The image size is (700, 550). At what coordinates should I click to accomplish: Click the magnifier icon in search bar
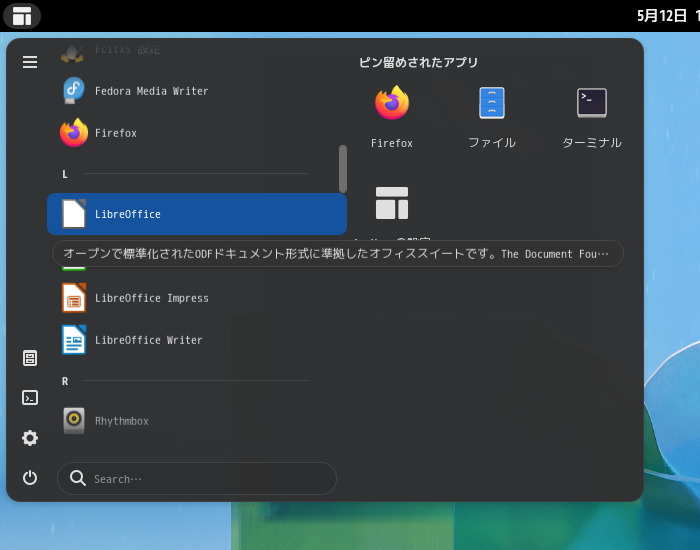(x=78, y=478)
